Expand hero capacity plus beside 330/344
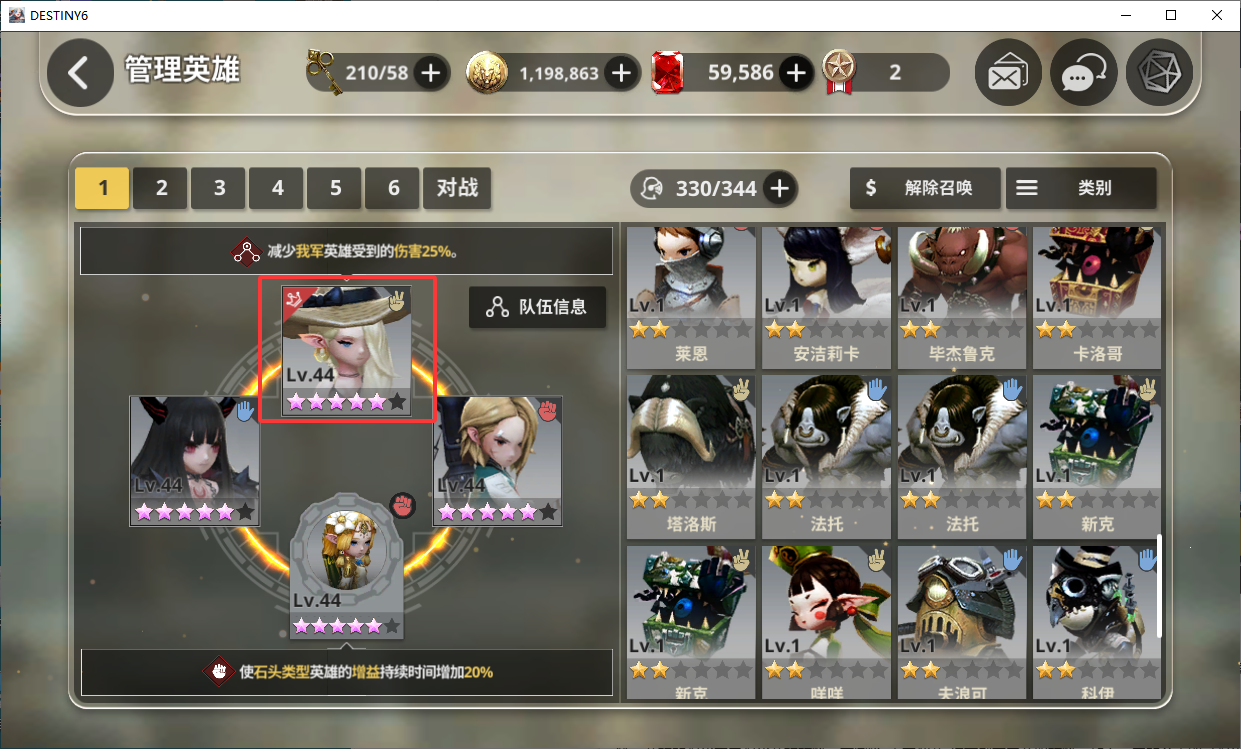The image size is (1241, 749). point(780,188)
